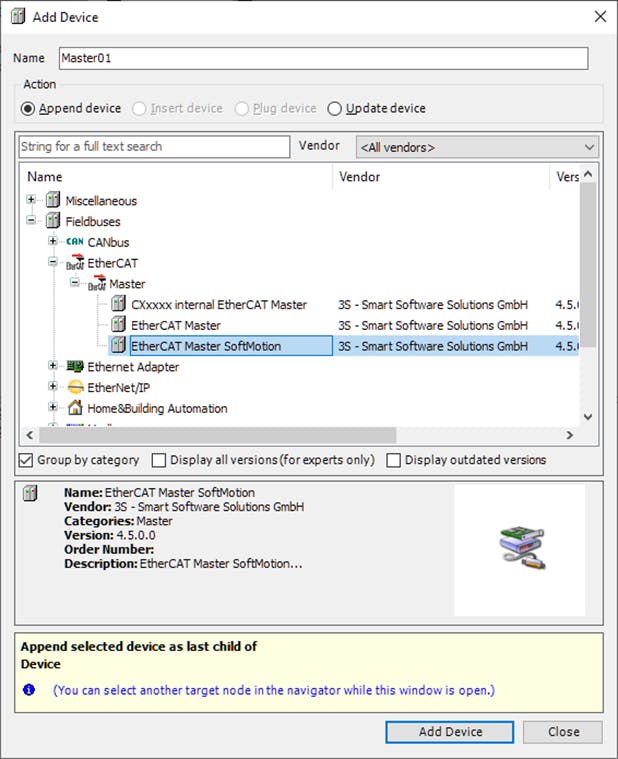The width and height of the screenshot is (618, 759).
Task: Click the Ethernet Adapter icon
Action: coord(75,367)
